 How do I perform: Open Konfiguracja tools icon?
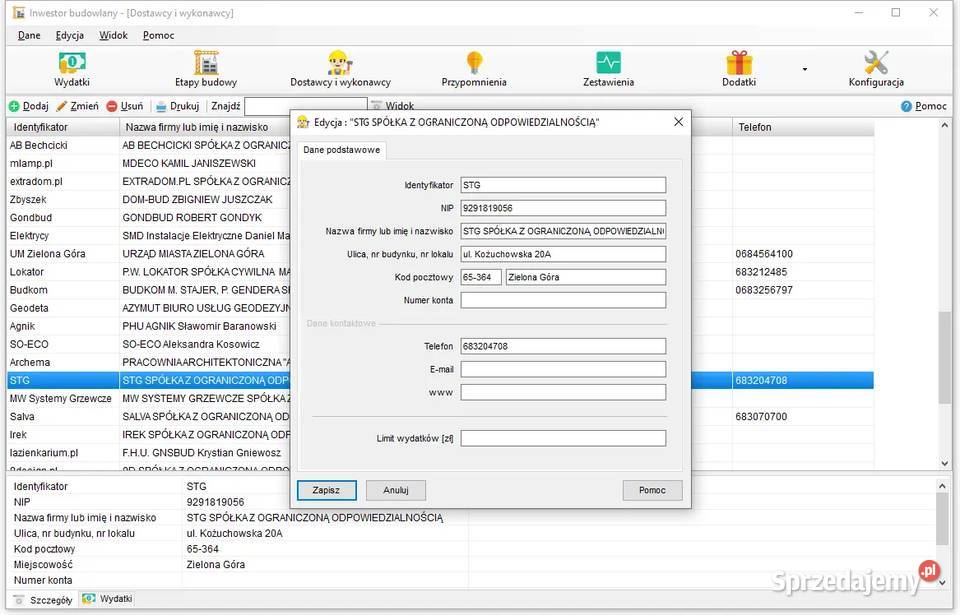[x=876, y=64]
